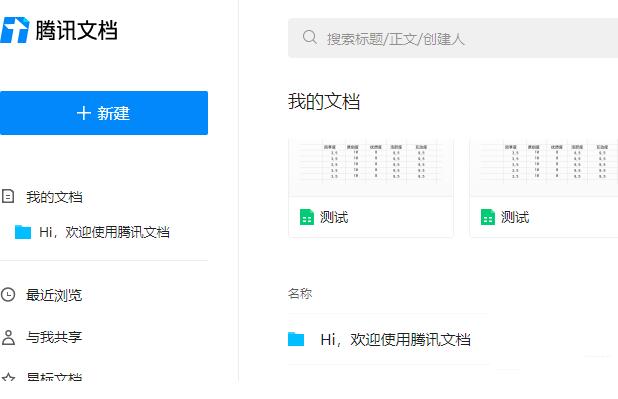This screenshot has height=399, width=618.
Task: Open sidebar folder Hi，欢迎使用腾讯文档
Action: click(x=104, y=232)
